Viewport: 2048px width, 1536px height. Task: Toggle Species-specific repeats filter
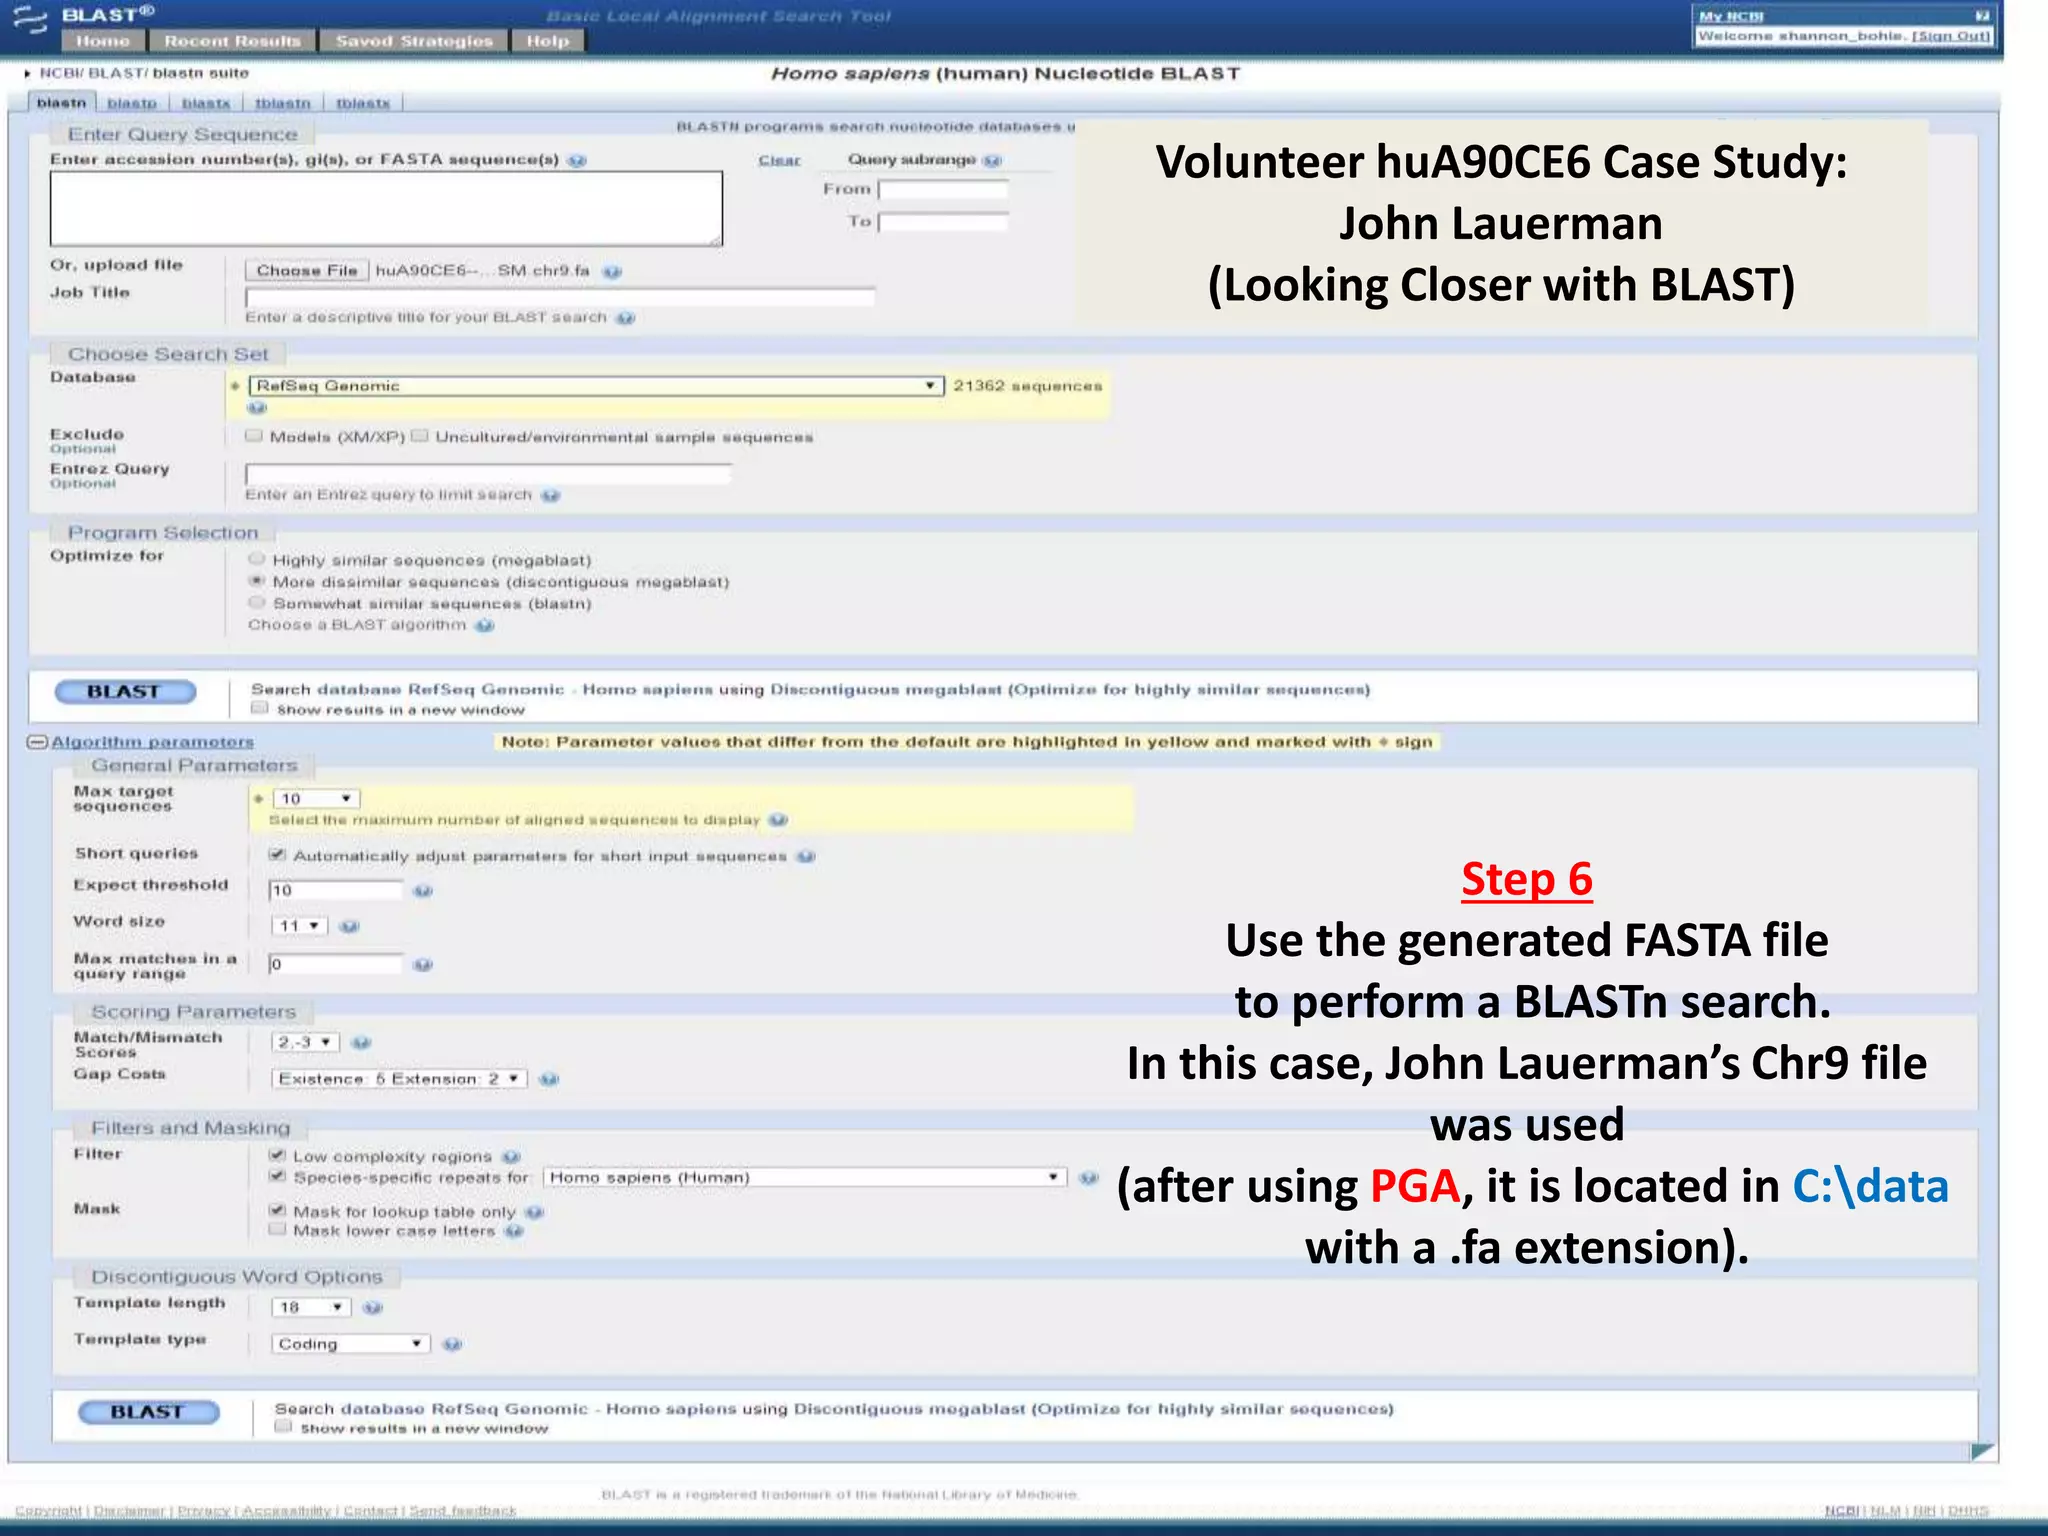pos(277,1176)
